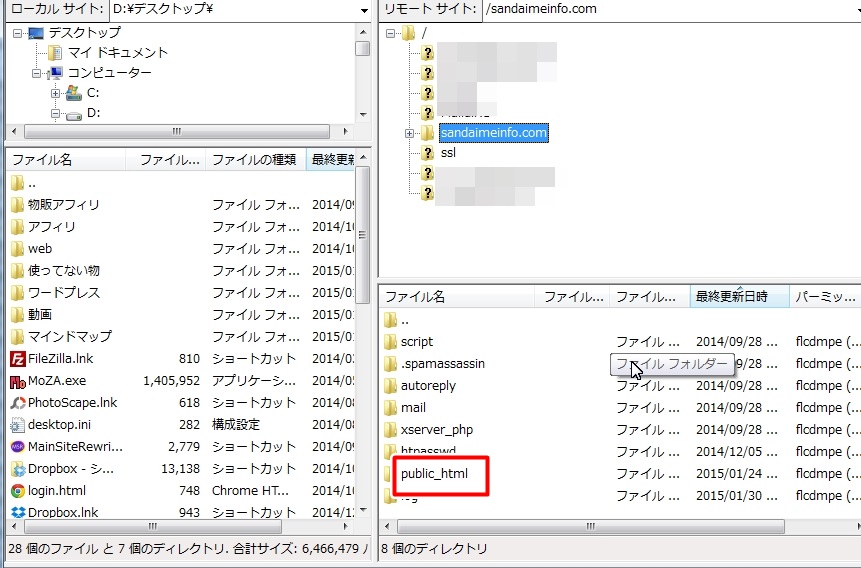
Task: Select the autoreply remote folder
Action: pos(428,386)
